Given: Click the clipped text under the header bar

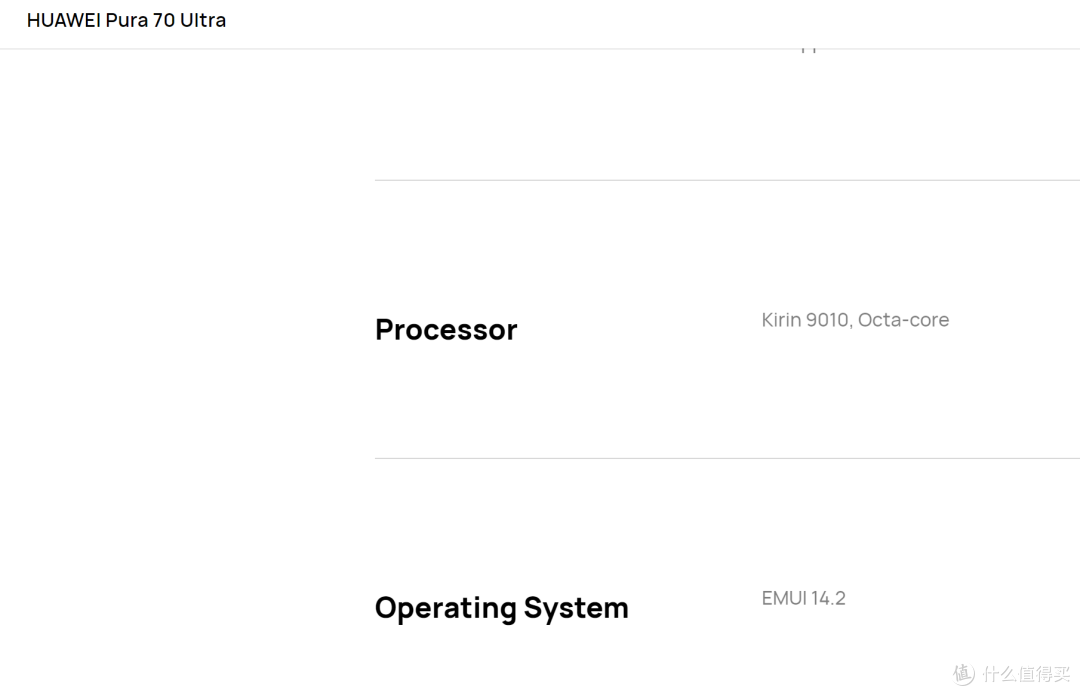Looking at the screenshot, I should [809, 50].
